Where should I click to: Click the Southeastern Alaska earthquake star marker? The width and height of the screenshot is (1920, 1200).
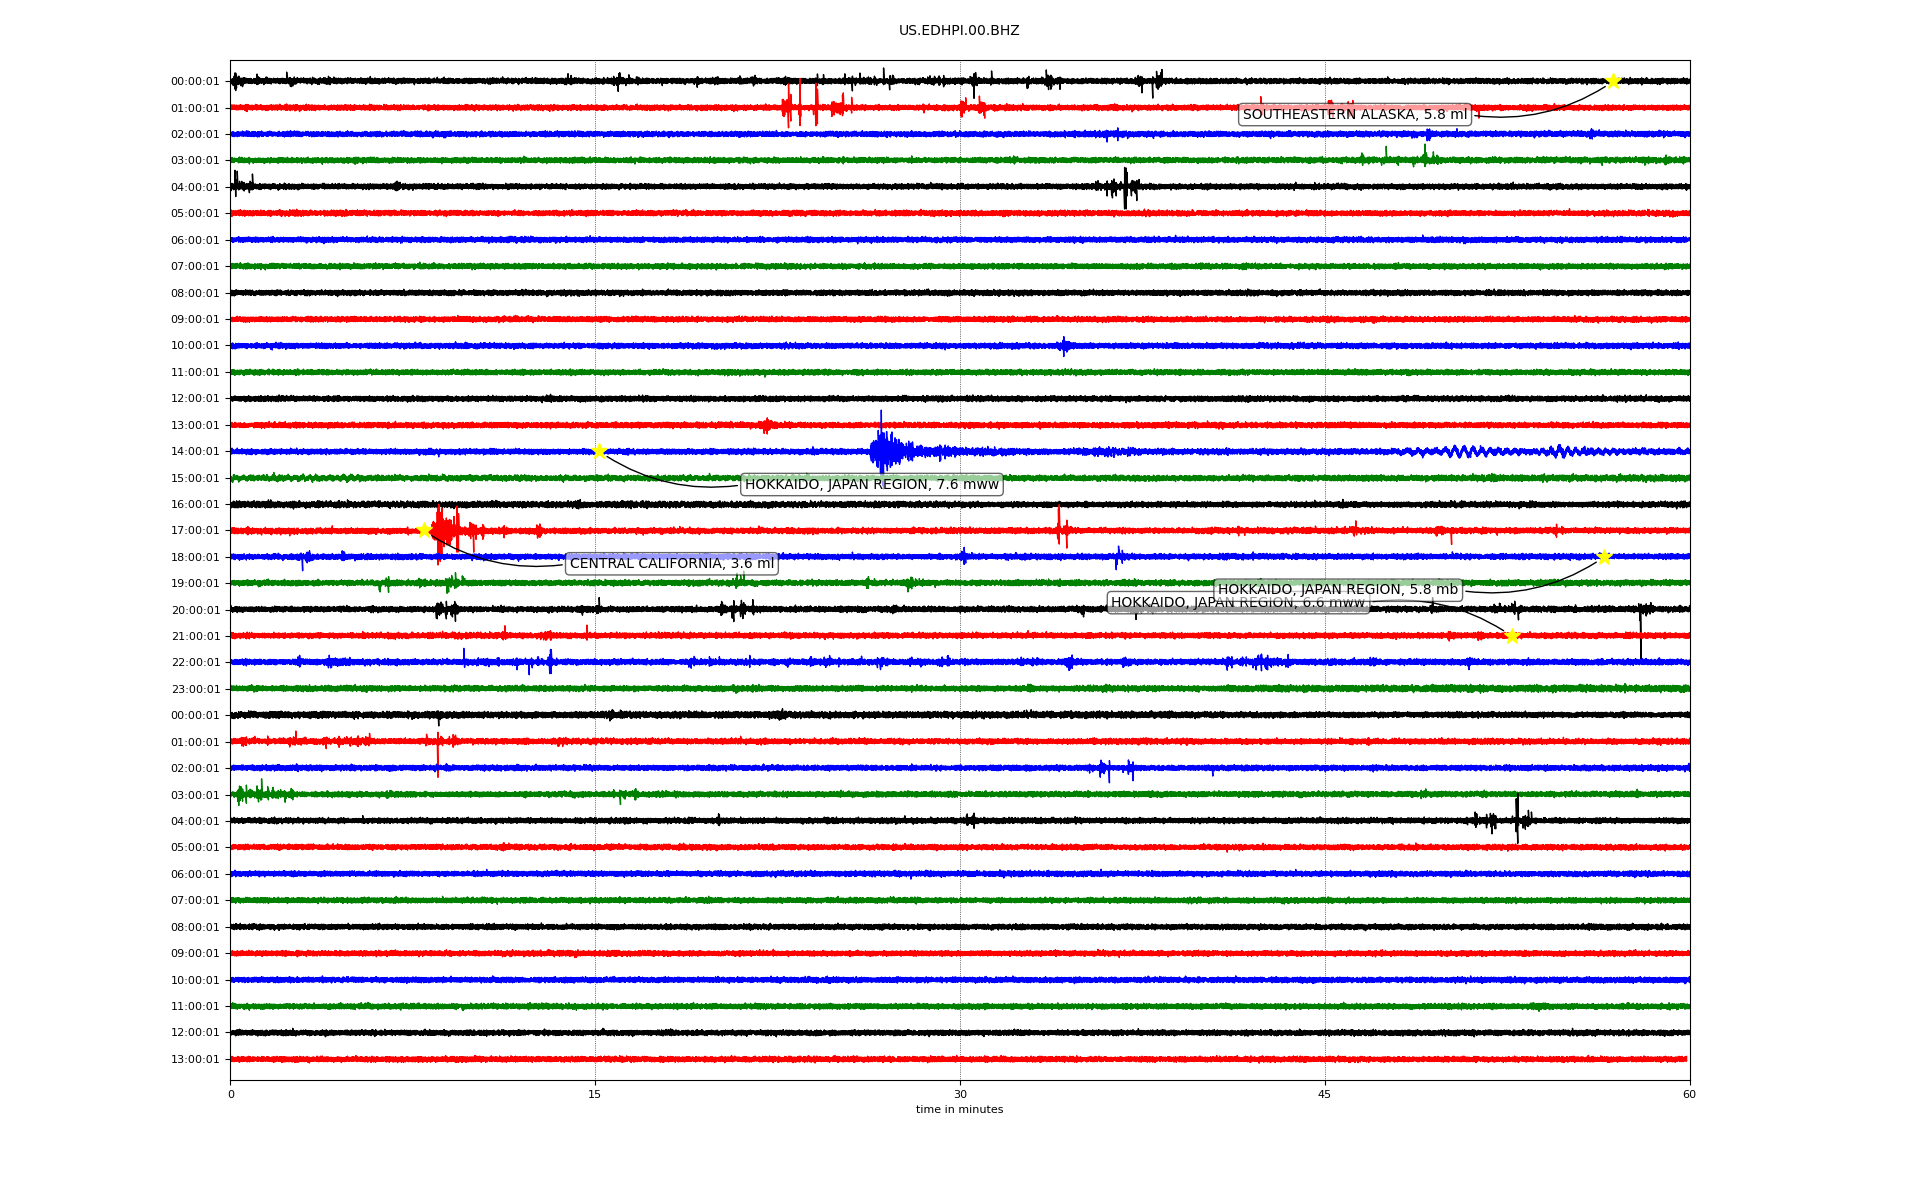pos(1612,81)
